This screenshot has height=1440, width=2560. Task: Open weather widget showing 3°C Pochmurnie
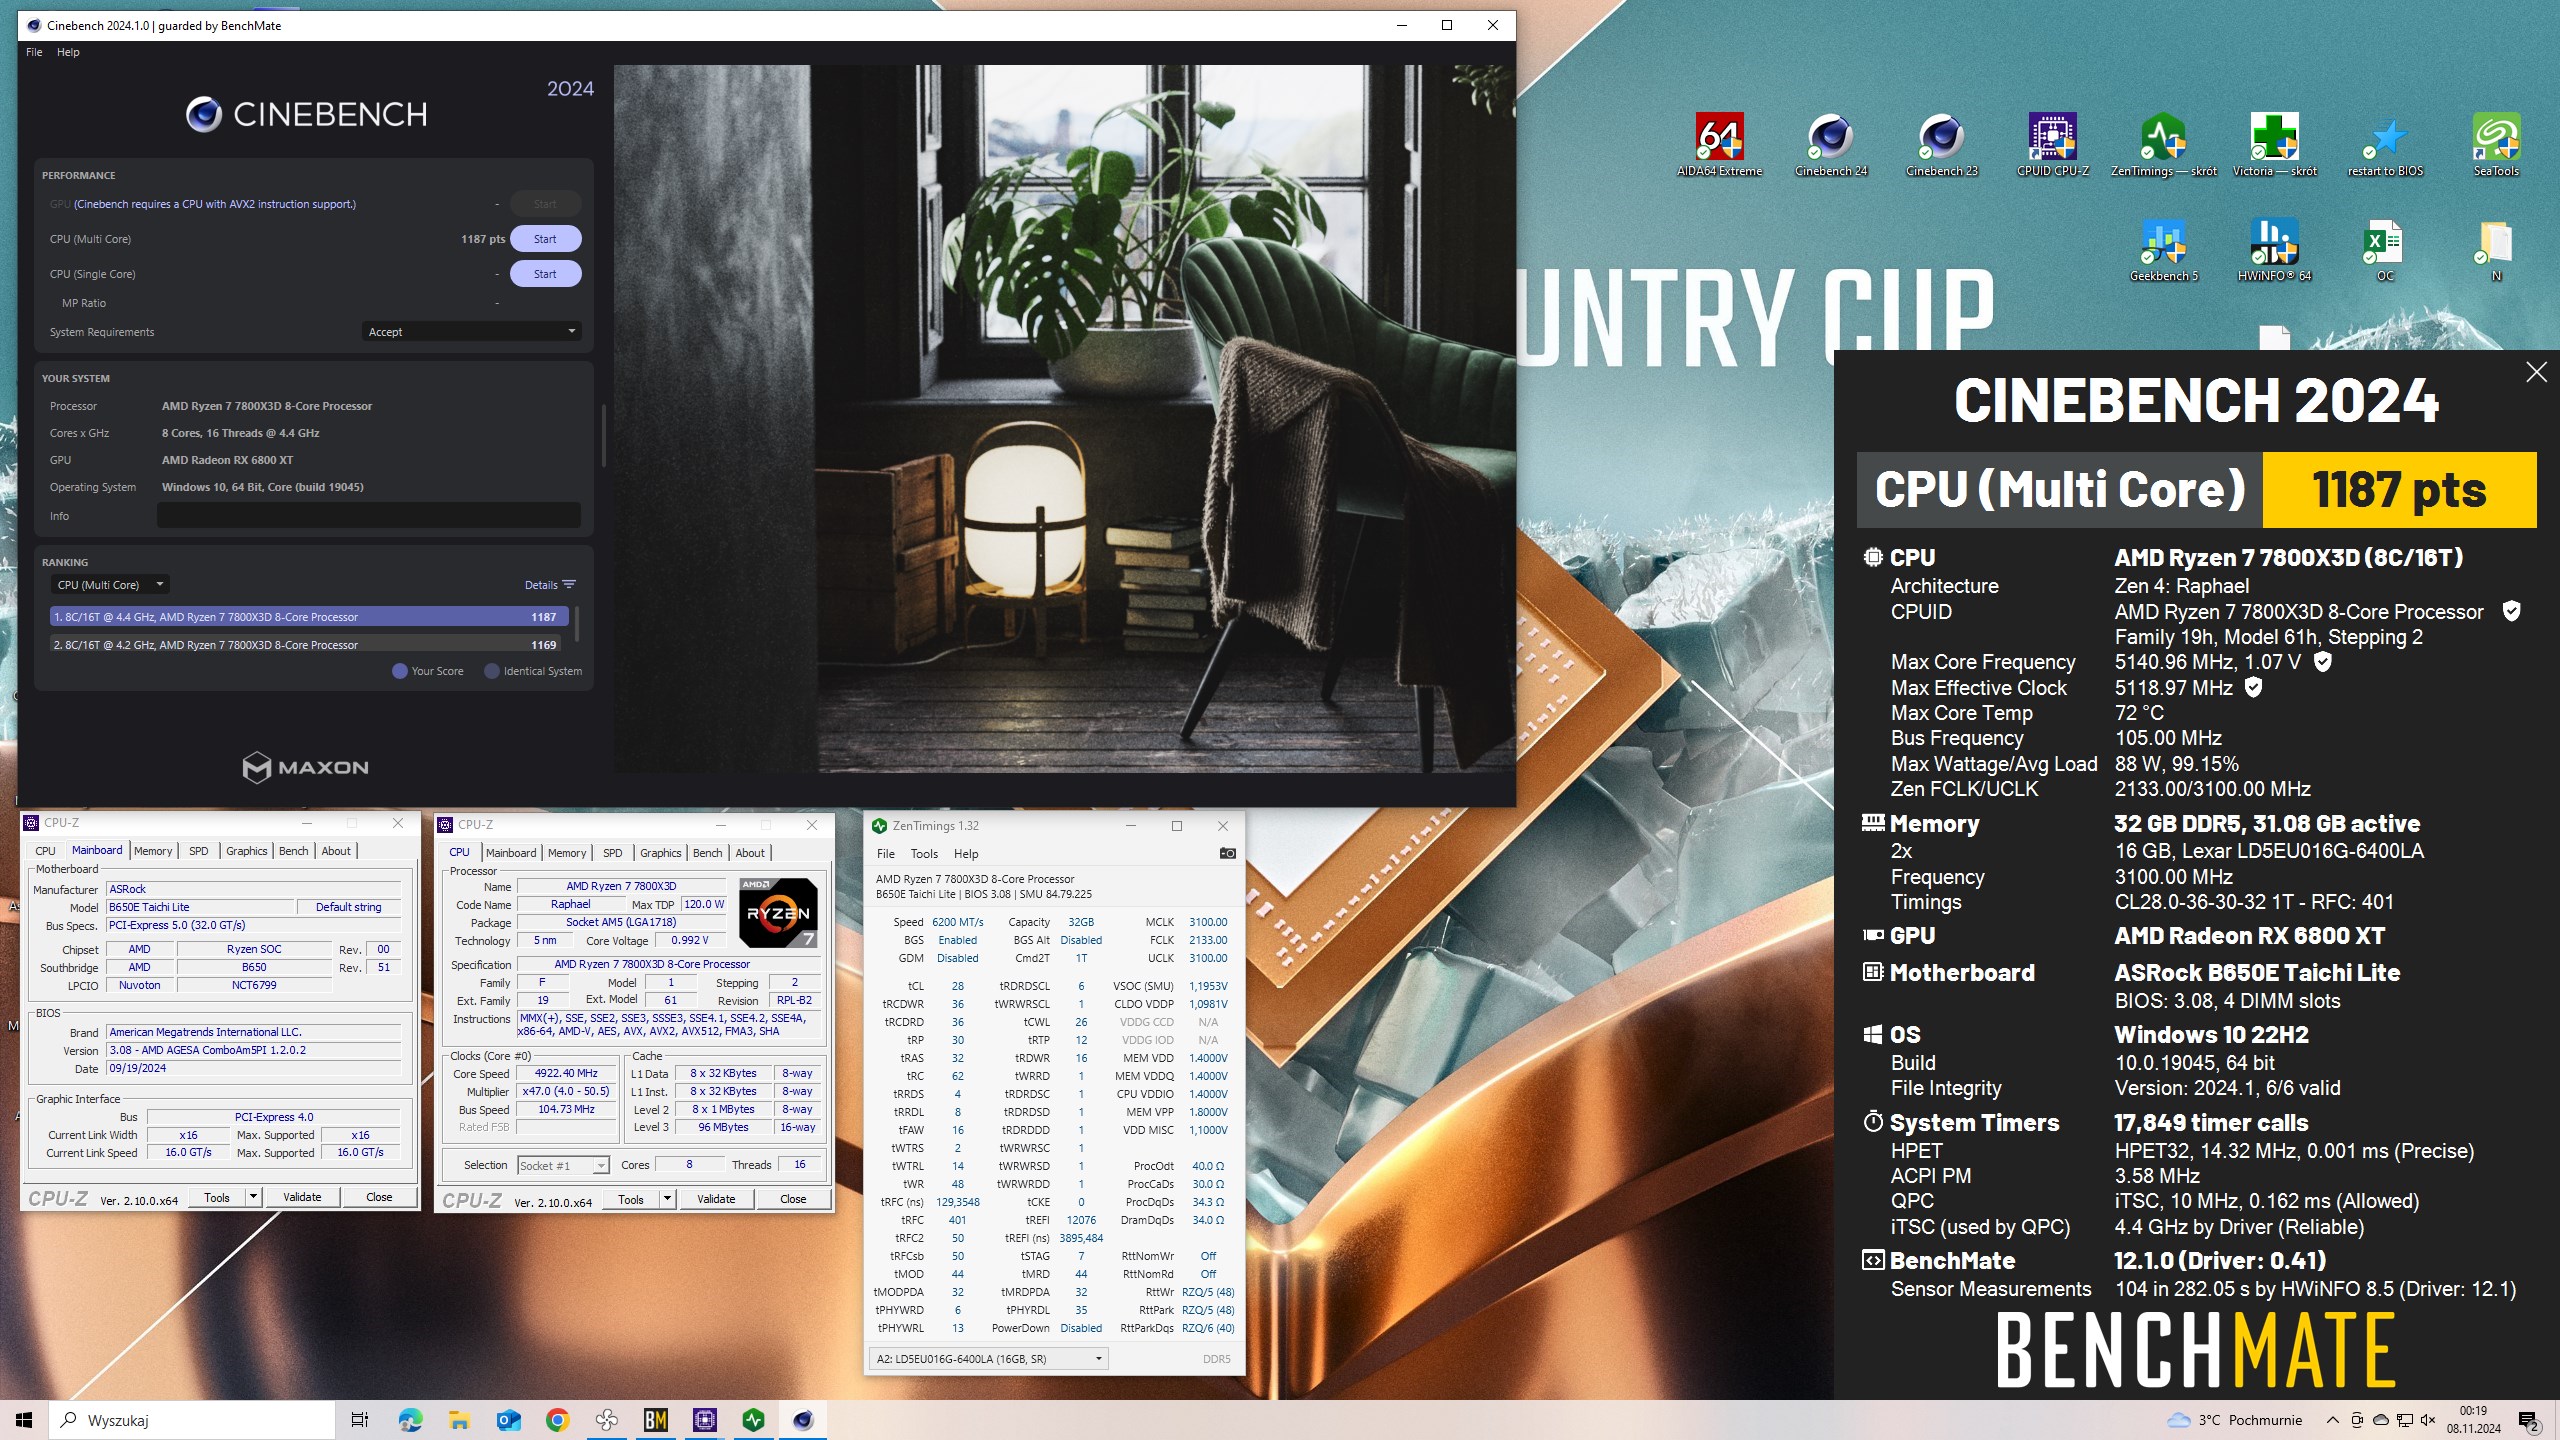tap(2234, 1420)
